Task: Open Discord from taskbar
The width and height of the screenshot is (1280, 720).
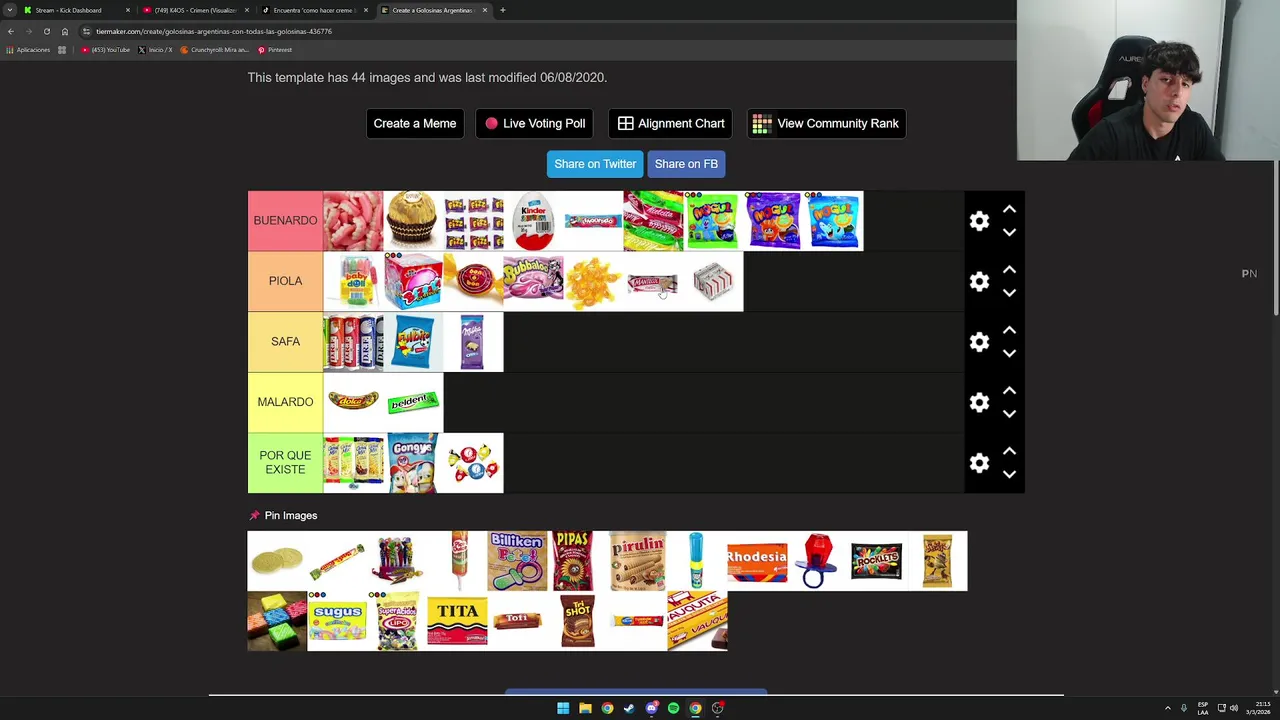Action: tap(651, 708)
